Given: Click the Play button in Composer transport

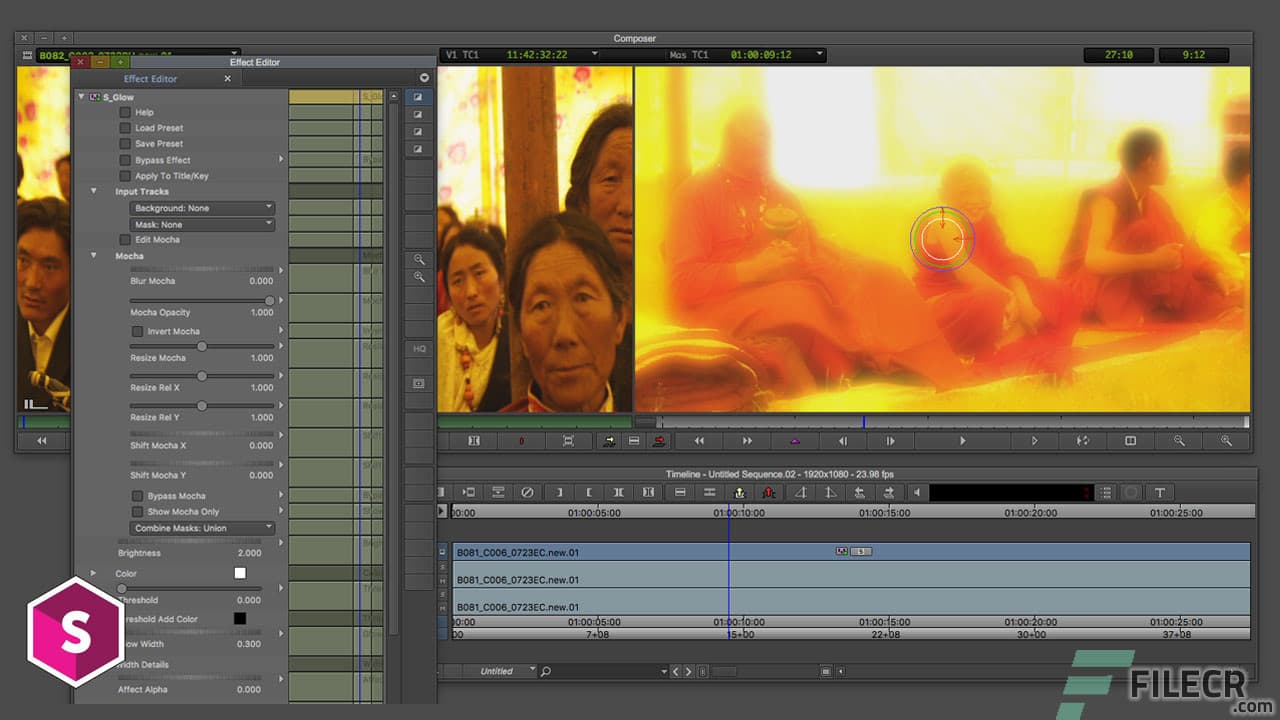Looking at the screenshot, I should [962, 440].
